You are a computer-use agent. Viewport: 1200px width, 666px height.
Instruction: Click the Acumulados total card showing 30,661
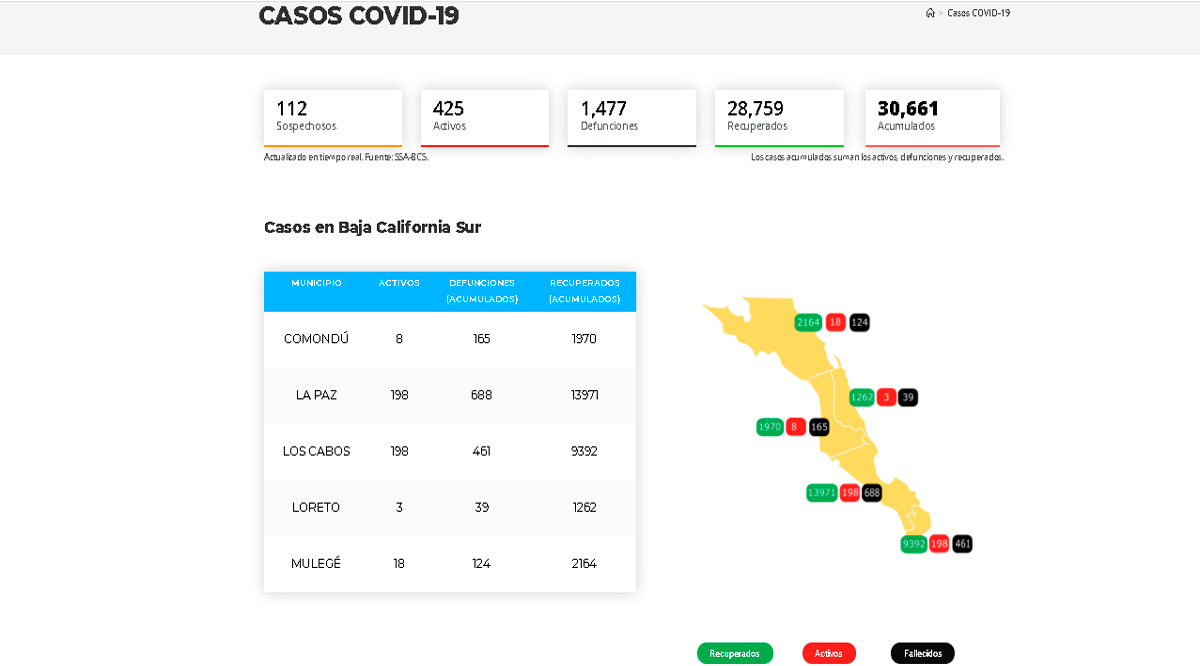[932, 117]
